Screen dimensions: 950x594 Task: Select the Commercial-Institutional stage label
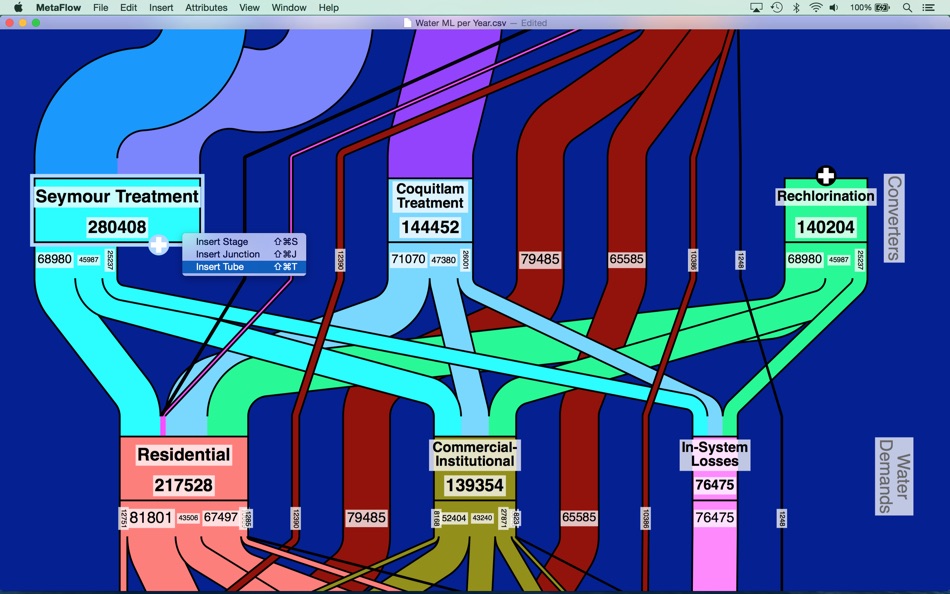coord(474,454)
